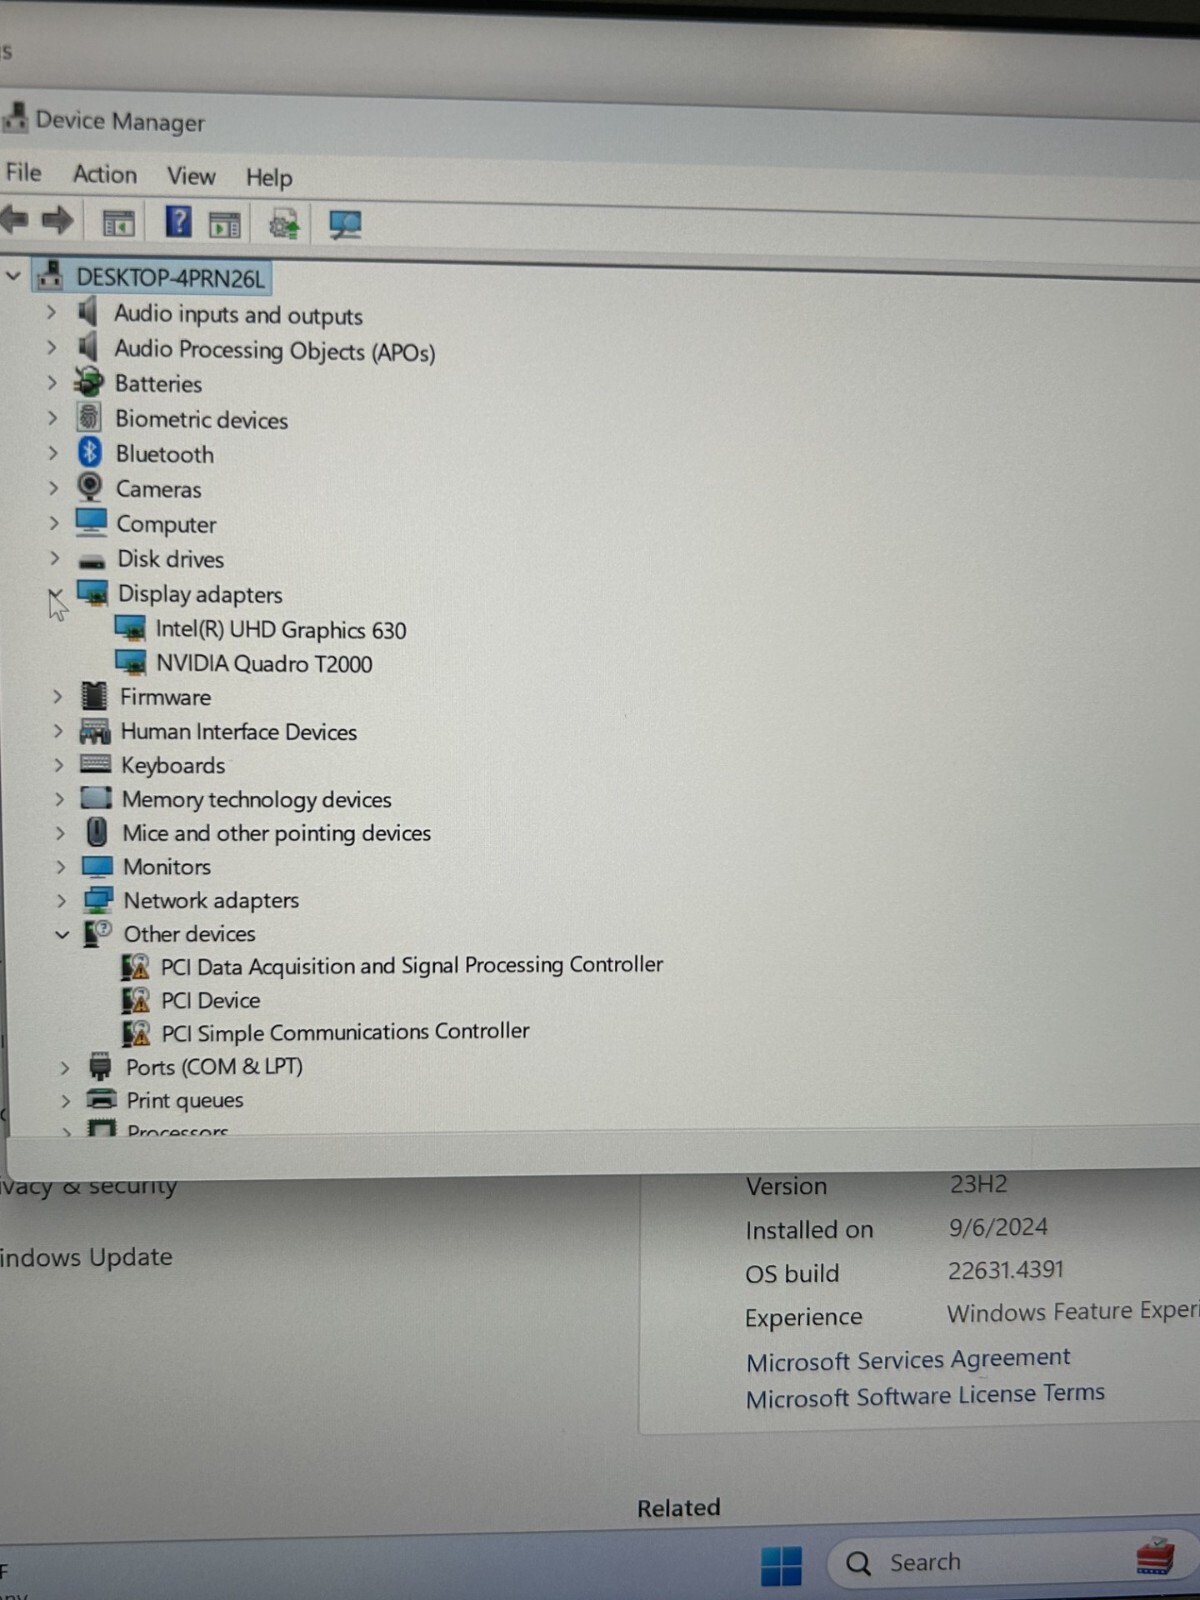Click the Monitors category icon
Screen dimensions: 1200x1600
98,866
